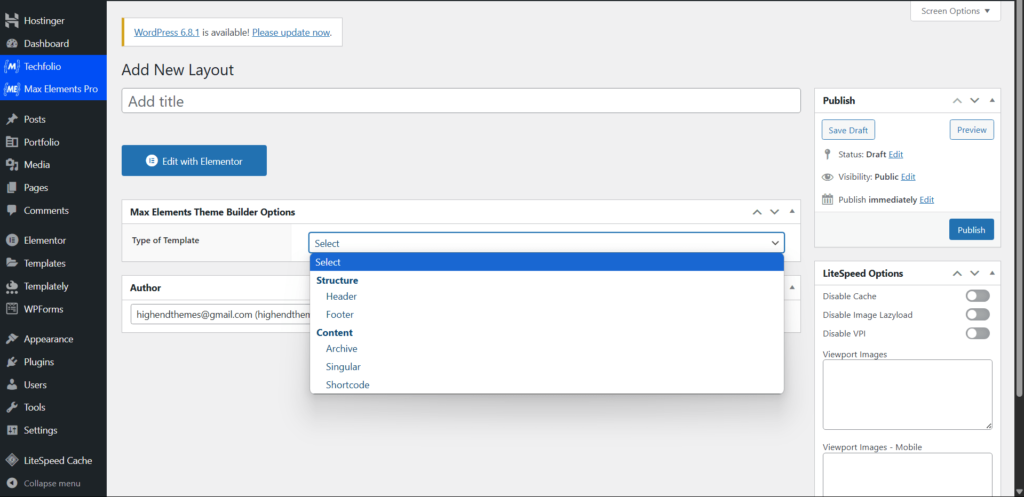Viewport: 1024px width, 497px height.
Task: Collapse the LiteSpeed Options panel triangle
Action: point(992,274)
